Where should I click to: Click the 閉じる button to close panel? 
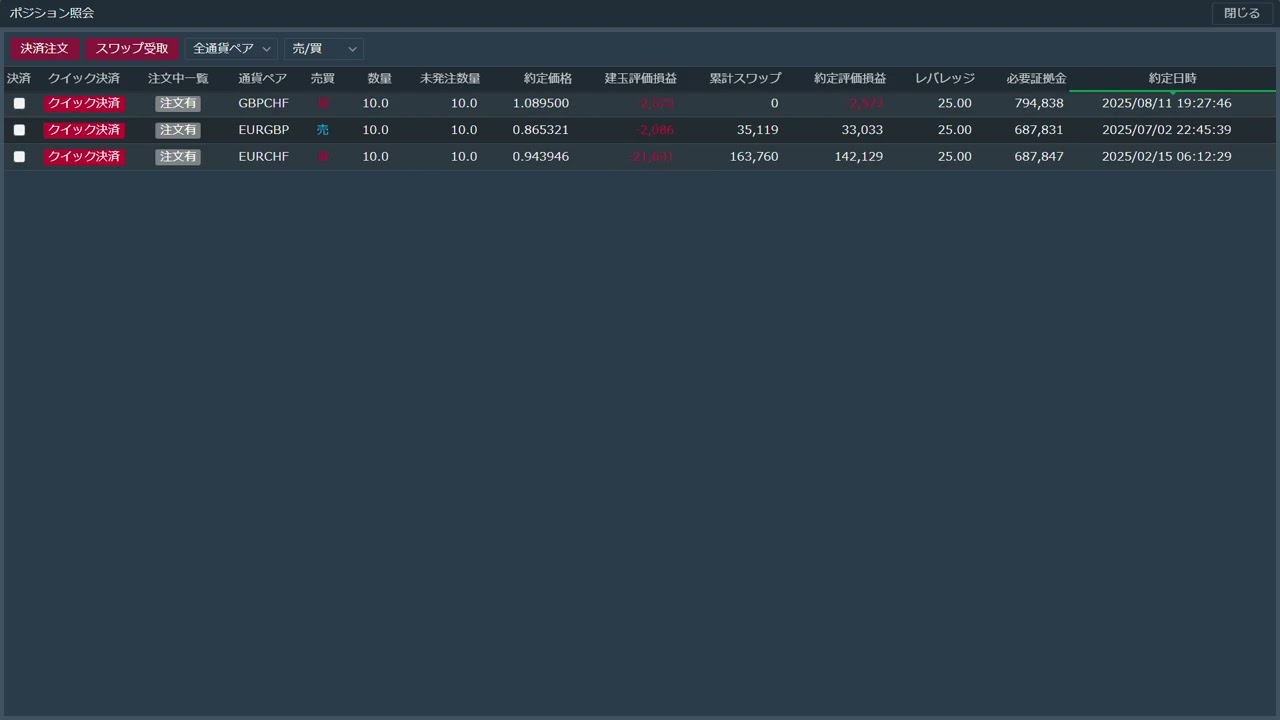pyautogui.click(x=1242, y=14)
